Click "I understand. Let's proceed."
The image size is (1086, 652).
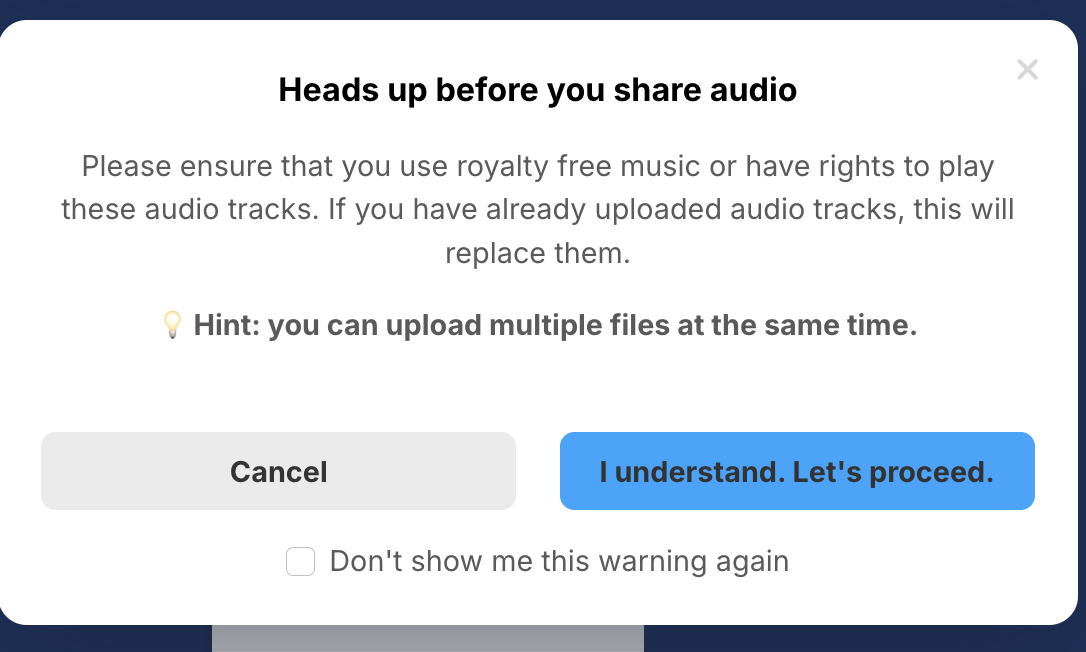click(x=797, y=471)
